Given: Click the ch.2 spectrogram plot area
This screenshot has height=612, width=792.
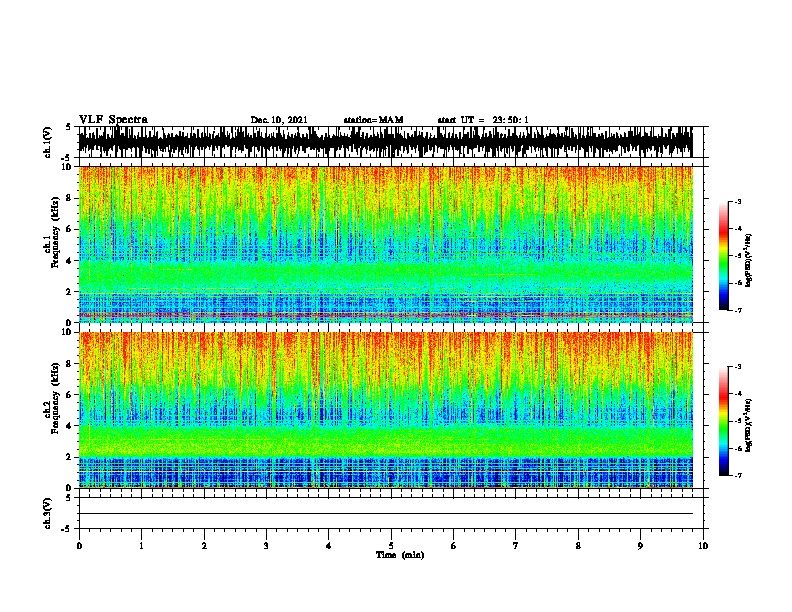Looking at the screenshot, I should tap(385, 410).
